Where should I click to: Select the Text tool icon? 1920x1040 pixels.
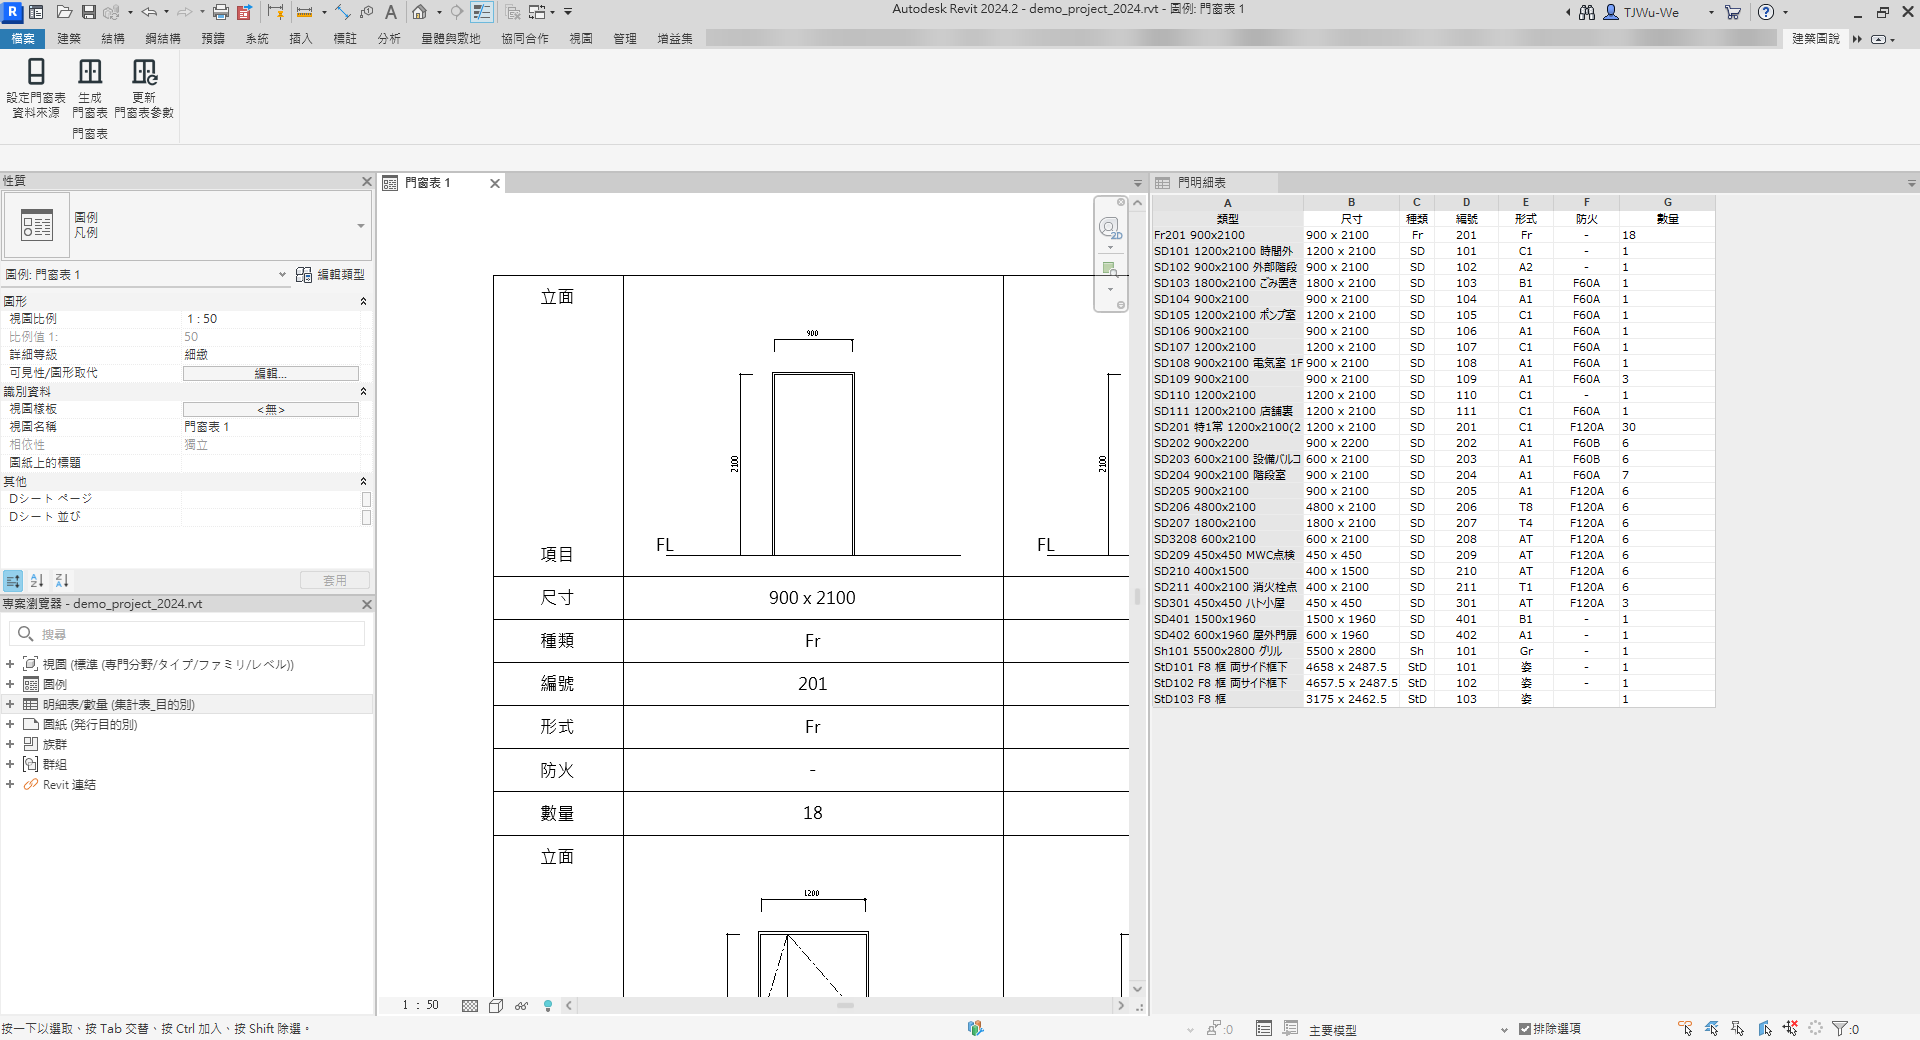(391, 12)
